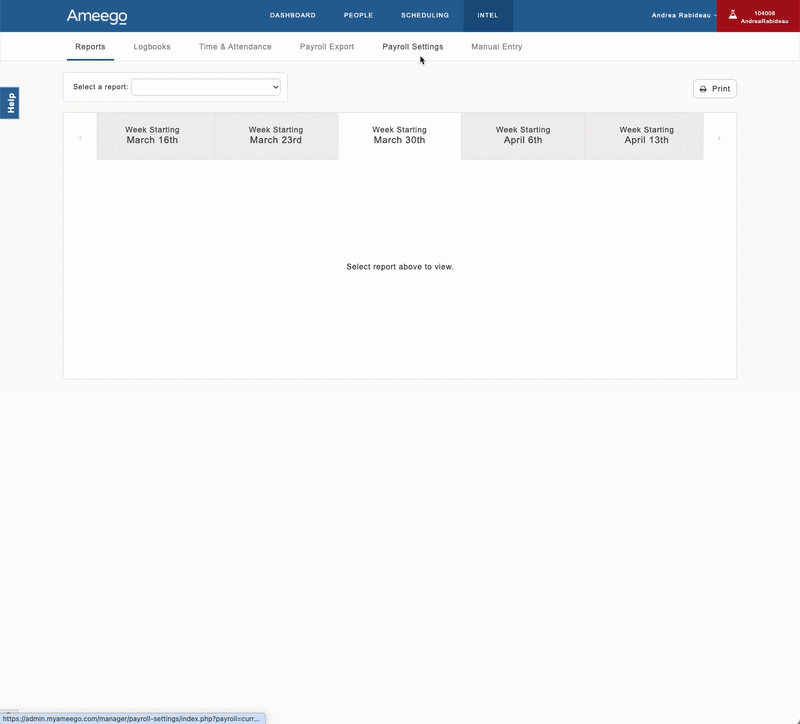Switch to the Logbooks tab
Image resolution: width=800 pixels, height=724 pixels.
tap(152, 46)
